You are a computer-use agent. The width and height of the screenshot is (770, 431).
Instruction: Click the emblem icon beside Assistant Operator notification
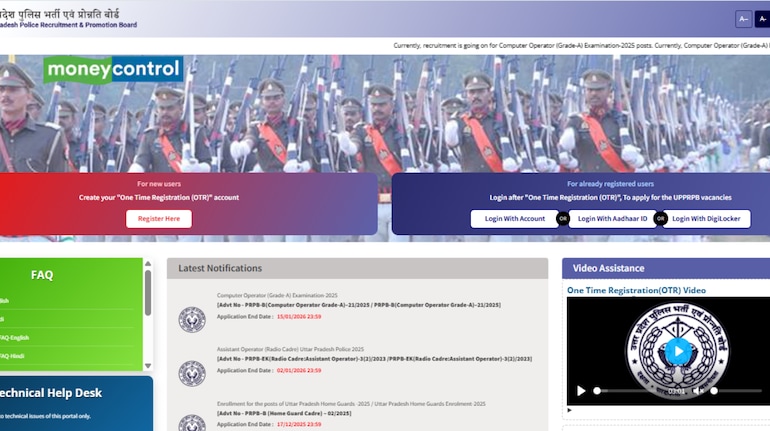point(192,373)
